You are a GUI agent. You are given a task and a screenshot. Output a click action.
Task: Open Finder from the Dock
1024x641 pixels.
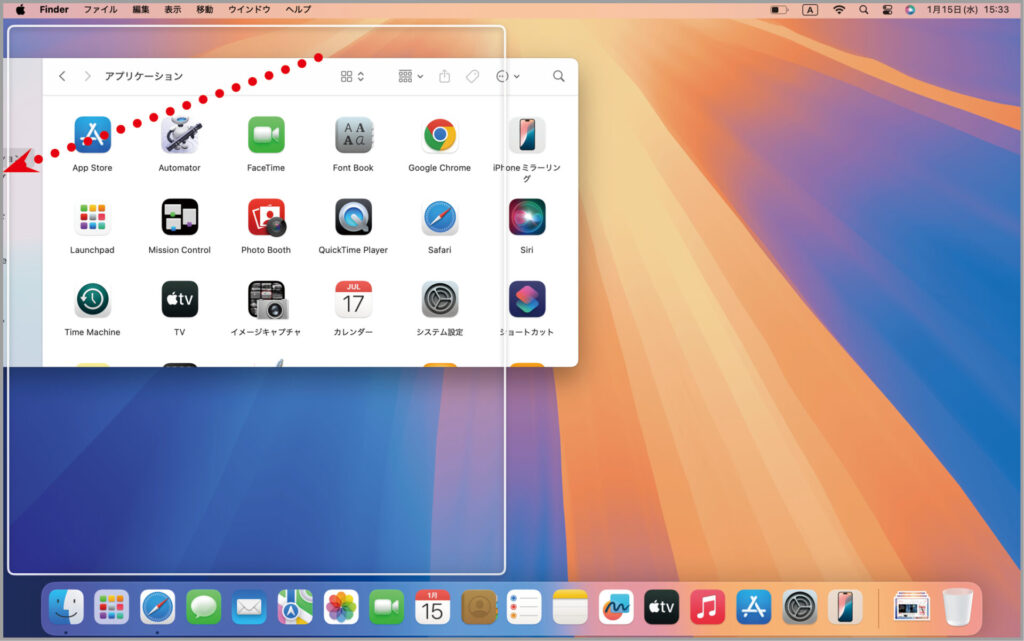(66, 607)
